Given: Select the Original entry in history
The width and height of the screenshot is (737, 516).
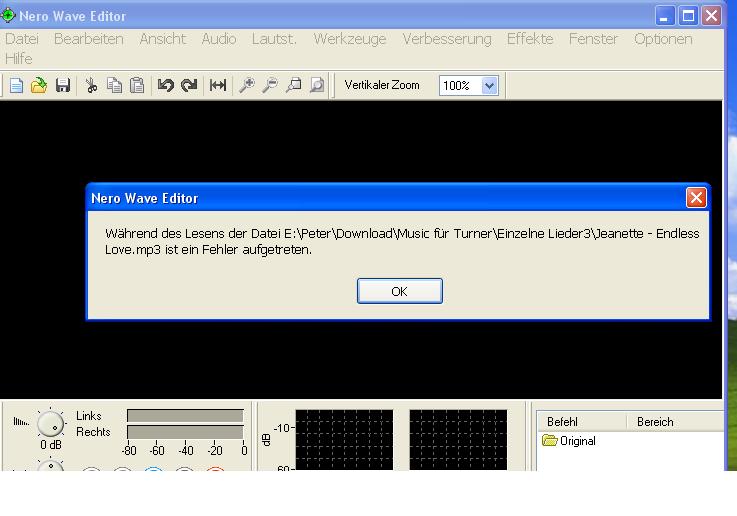Looking at the screenshot, I should pos(578,441).
